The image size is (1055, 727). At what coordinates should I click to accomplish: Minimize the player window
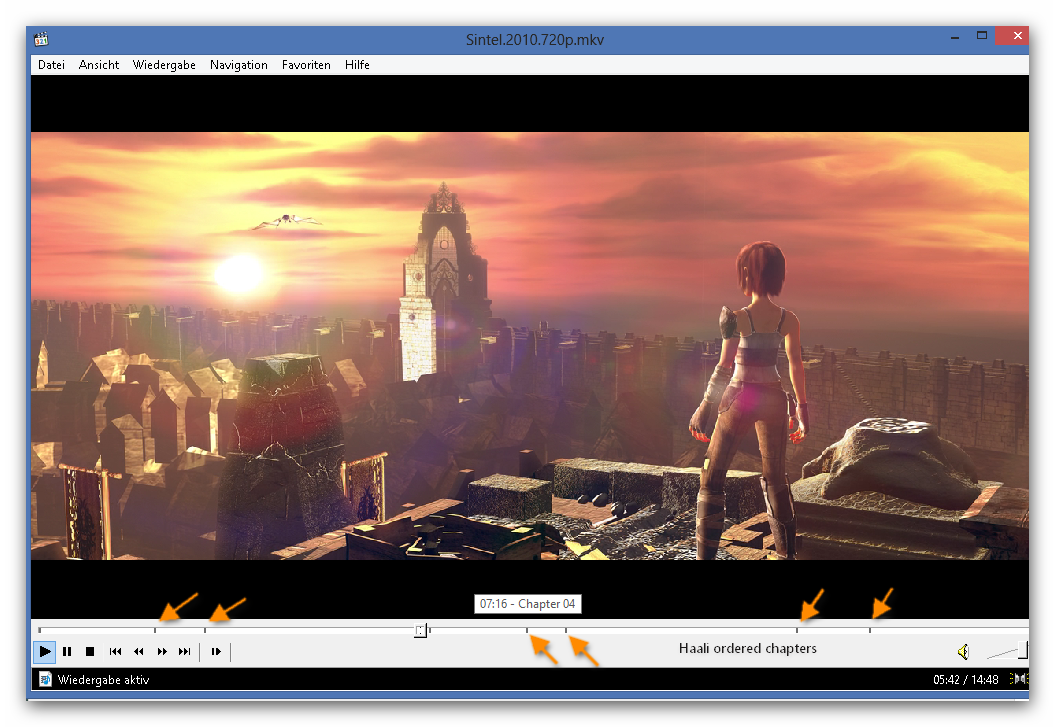pyautogui.click(x=955, y=38)
